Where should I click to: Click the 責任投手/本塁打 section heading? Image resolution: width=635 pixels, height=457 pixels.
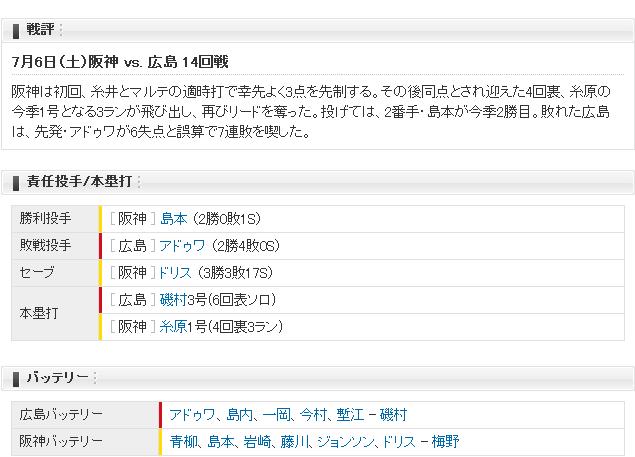click(79, 182)
